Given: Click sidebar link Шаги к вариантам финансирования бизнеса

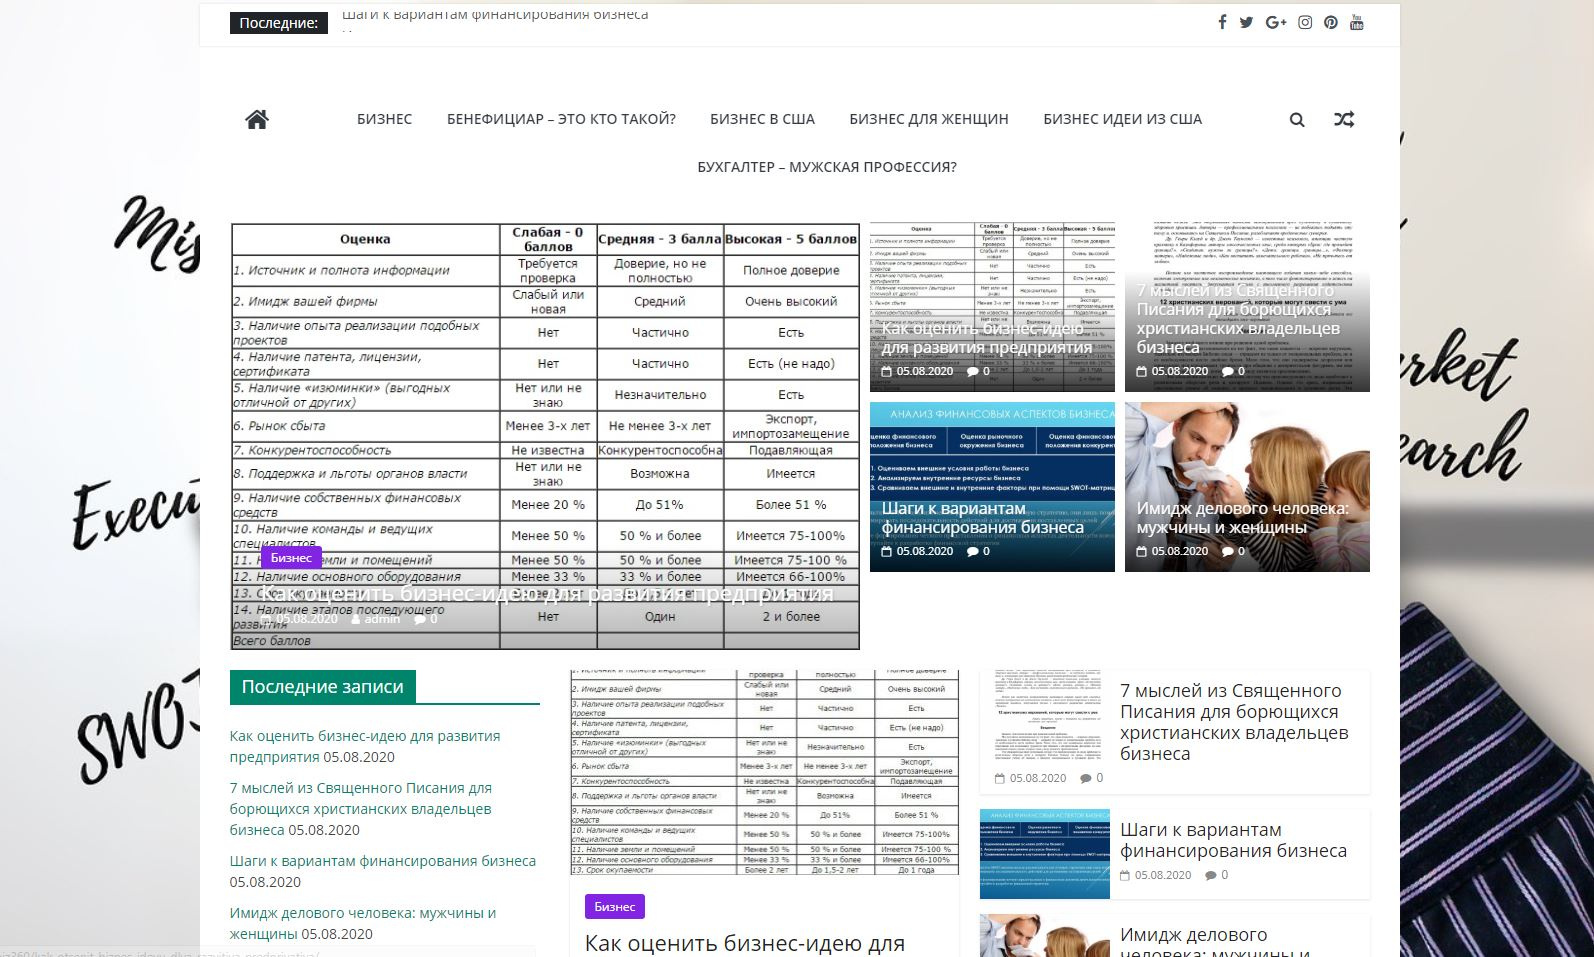Looking at the screenshot, I should (382, 861).
